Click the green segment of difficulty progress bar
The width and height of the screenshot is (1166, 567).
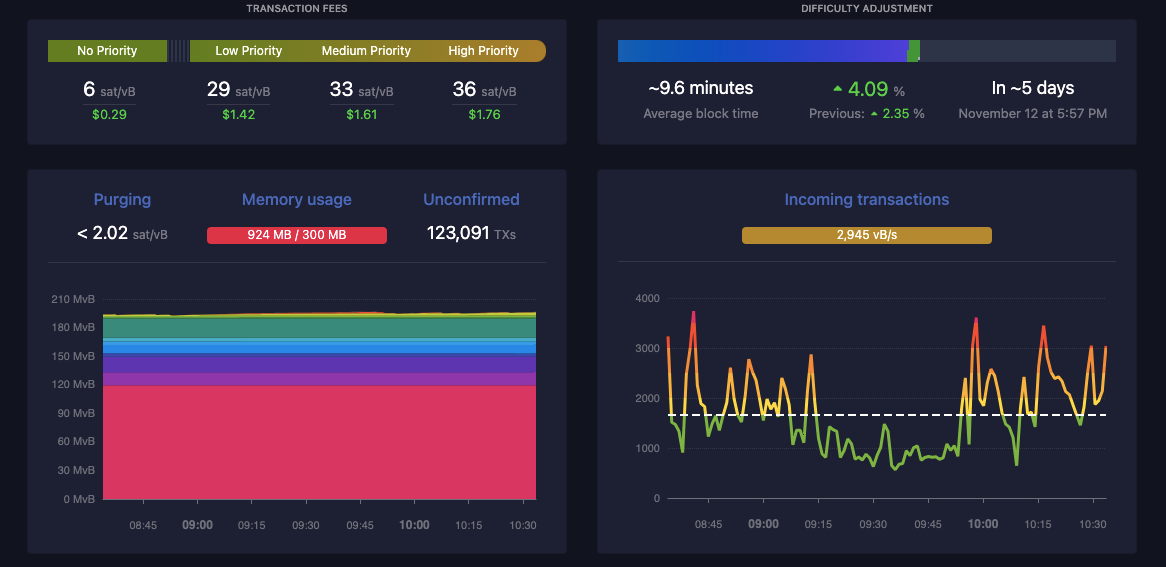click(x=914, y=51)
